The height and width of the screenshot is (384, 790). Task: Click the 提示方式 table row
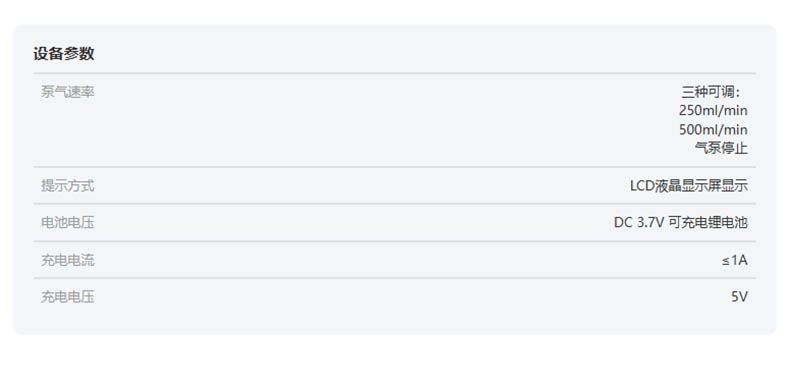point(394,185)
